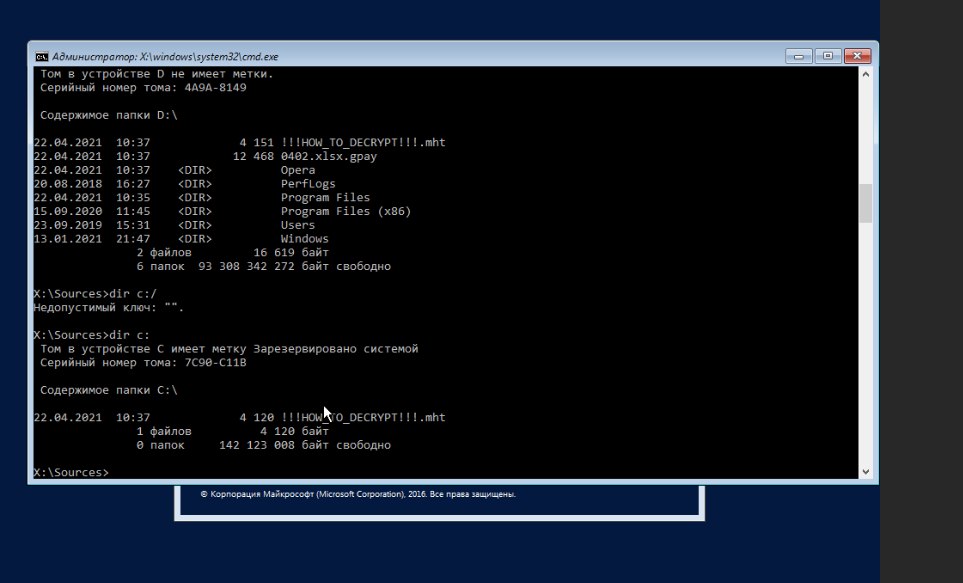The width and height of the screenshot is (963, 583).
Task: Click the serial number 4A9A-8149
Action: pyautogui.click(x=216, y=87)
